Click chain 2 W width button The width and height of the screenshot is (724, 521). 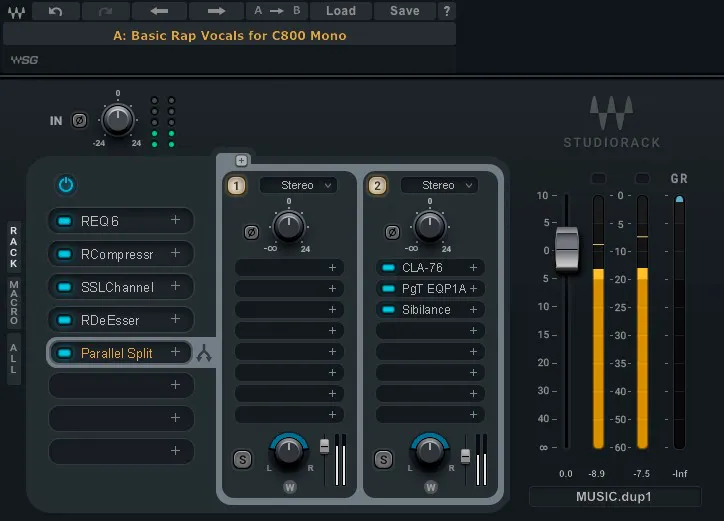click(x=430, y=487)
